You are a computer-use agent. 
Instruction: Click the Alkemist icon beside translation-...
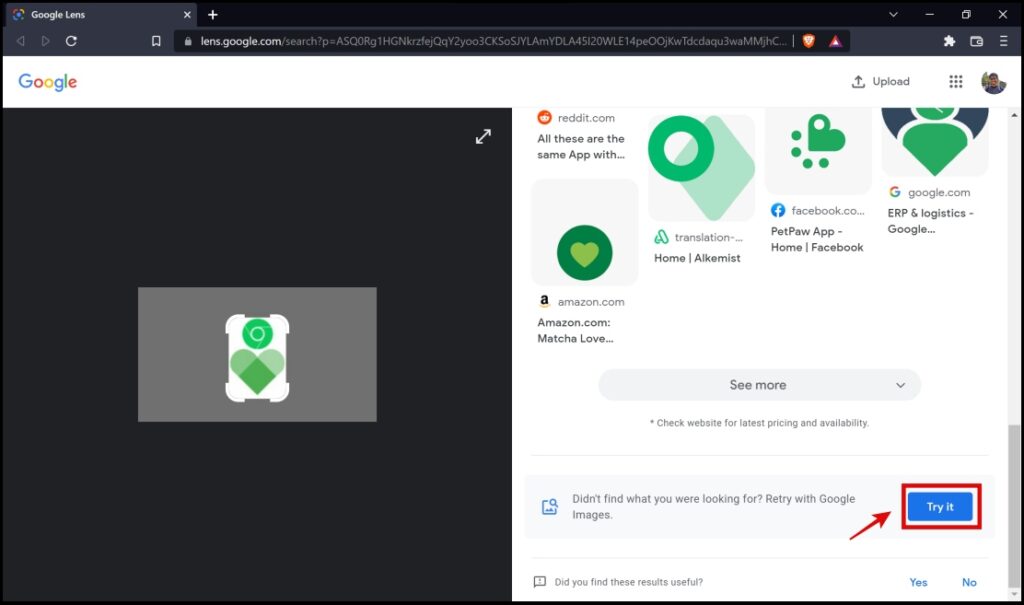pyautogui.click(x=662, y=237)
